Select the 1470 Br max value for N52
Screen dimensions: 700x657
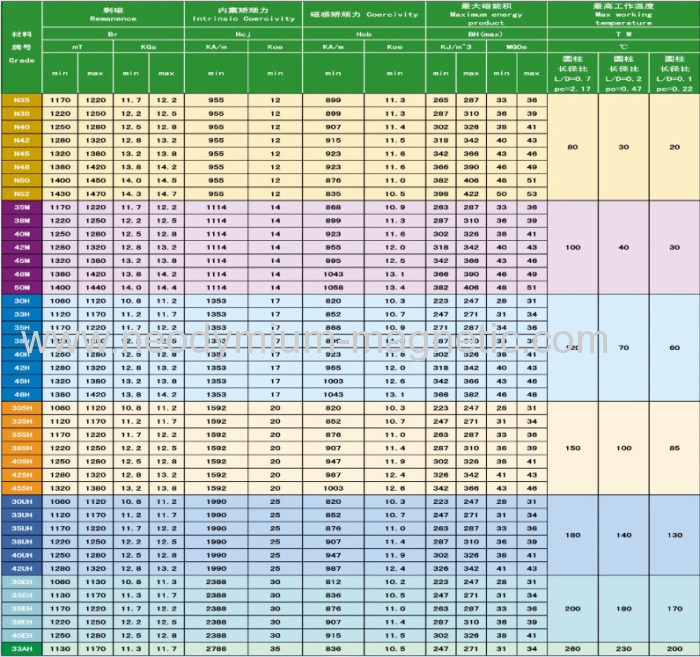pyautogui.click(x=96, y=194)
